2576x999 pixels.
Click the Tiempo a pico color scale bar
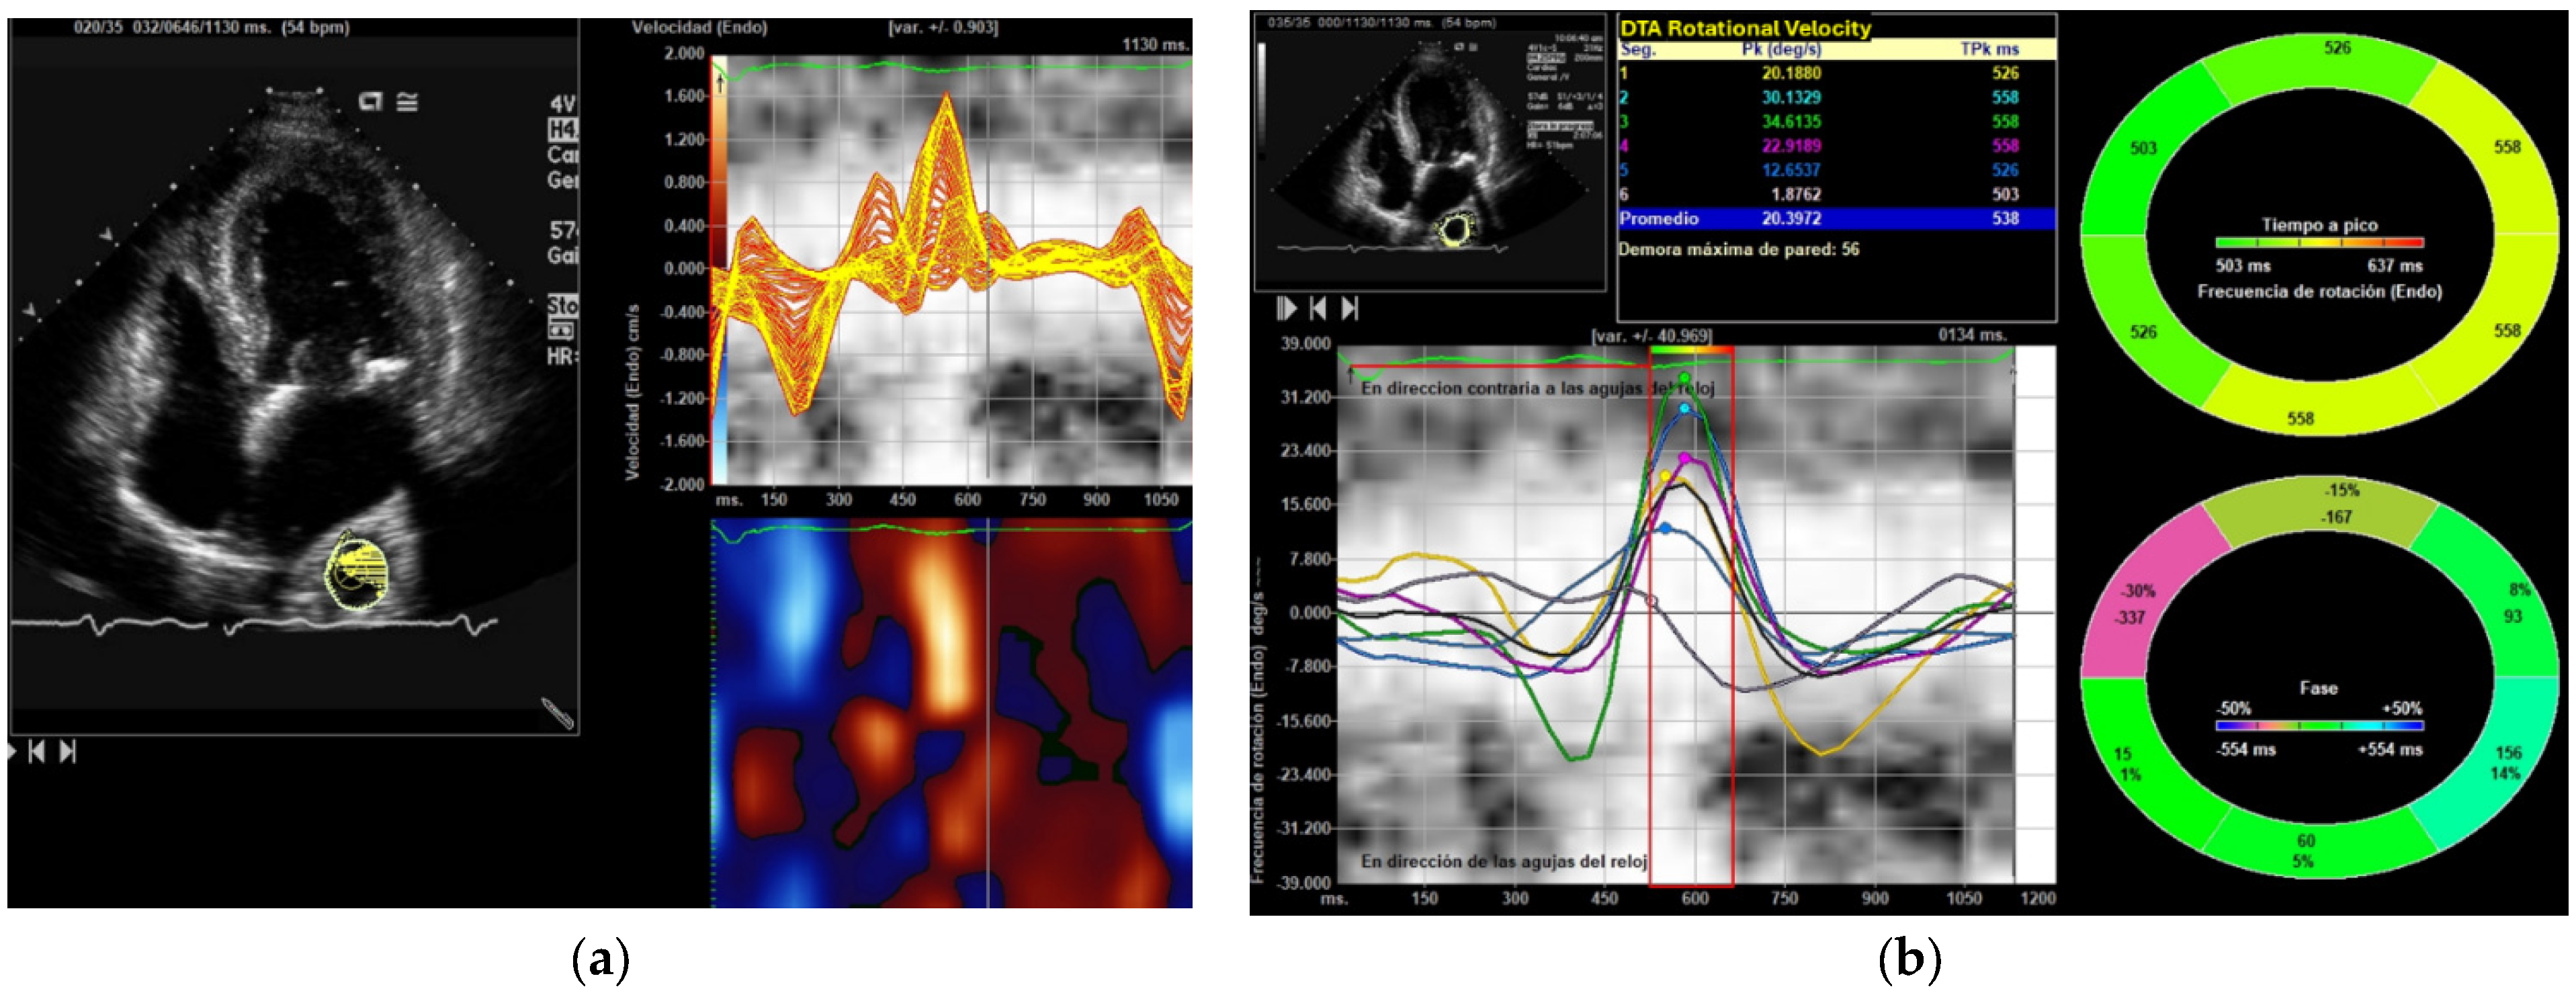click(x=2319, y=243)
